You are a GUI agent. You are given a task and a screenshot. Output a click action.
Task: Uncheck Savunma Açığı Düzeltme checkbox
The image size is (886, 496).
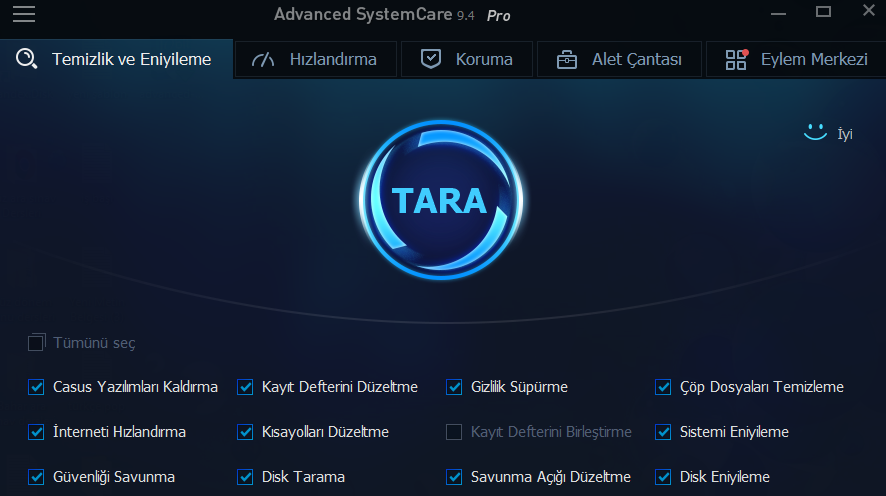click(x=454, y=477)
